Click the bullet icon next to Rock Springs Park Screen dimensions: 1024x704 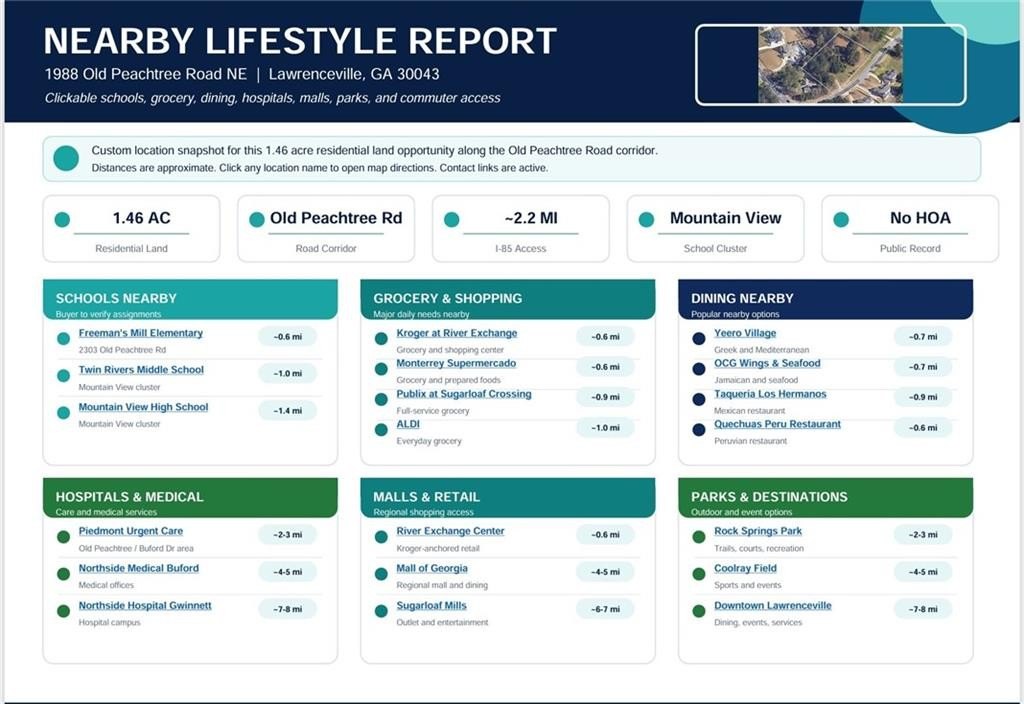click(699, 537)
